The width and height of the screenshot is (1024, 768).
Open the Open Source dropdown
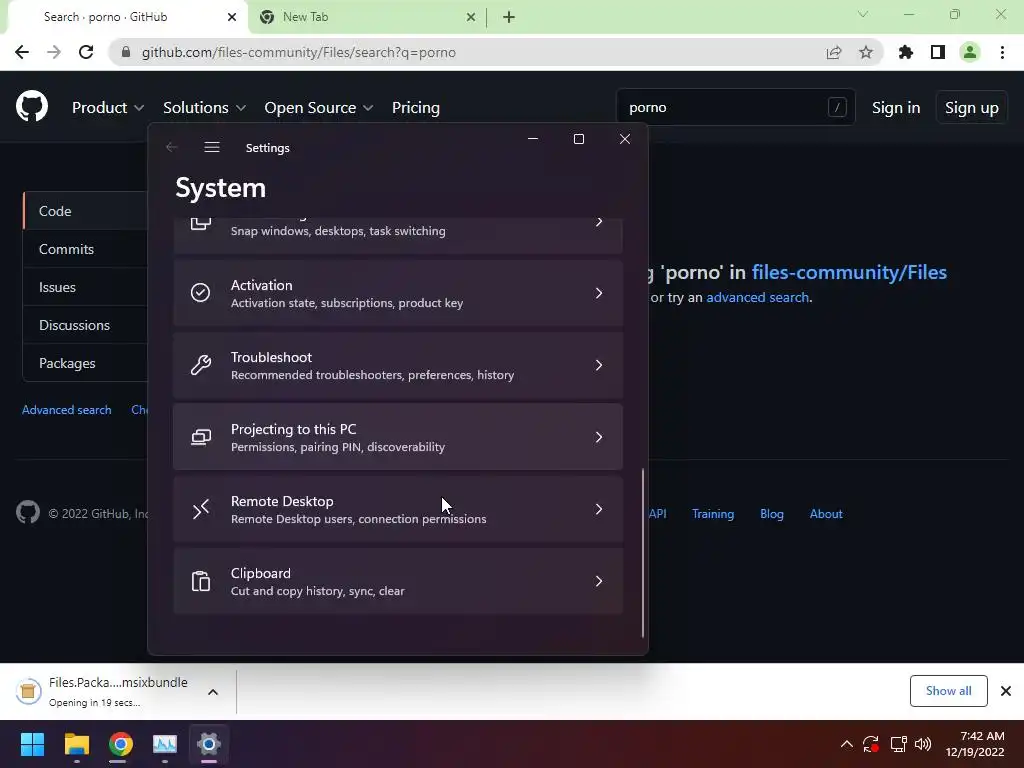(319, 108)
